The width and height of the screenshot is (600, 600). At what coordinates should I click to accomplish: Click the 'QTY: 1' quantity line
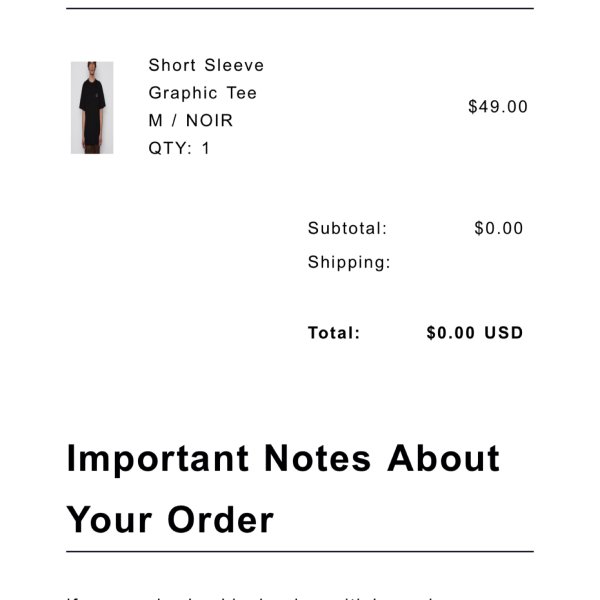(179, 148)
